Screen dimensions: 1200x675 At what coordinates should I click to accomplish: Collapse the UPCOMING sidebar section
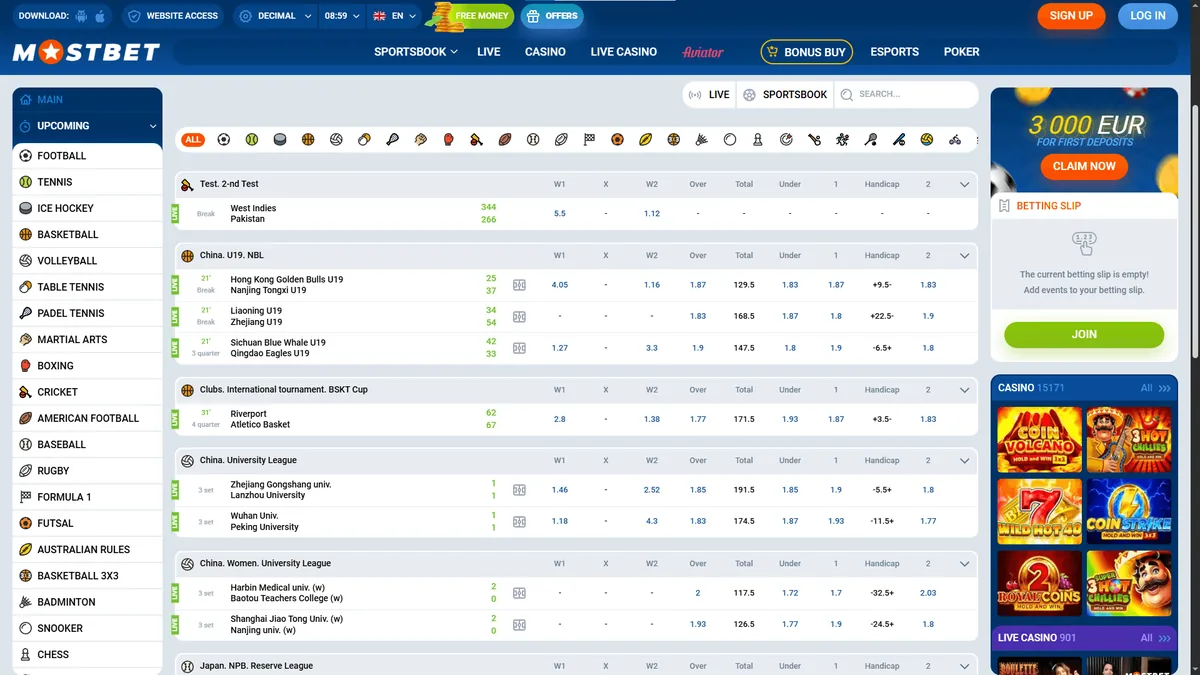click(x=87, y=126)
